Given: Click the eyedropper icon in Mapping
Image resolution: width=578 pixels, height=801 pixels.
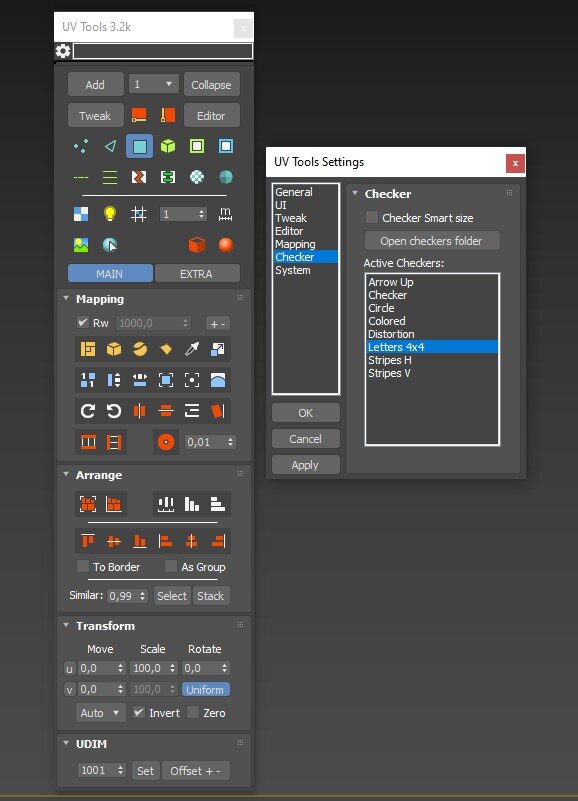Looking at the screenshot, I should pos(192,349).
